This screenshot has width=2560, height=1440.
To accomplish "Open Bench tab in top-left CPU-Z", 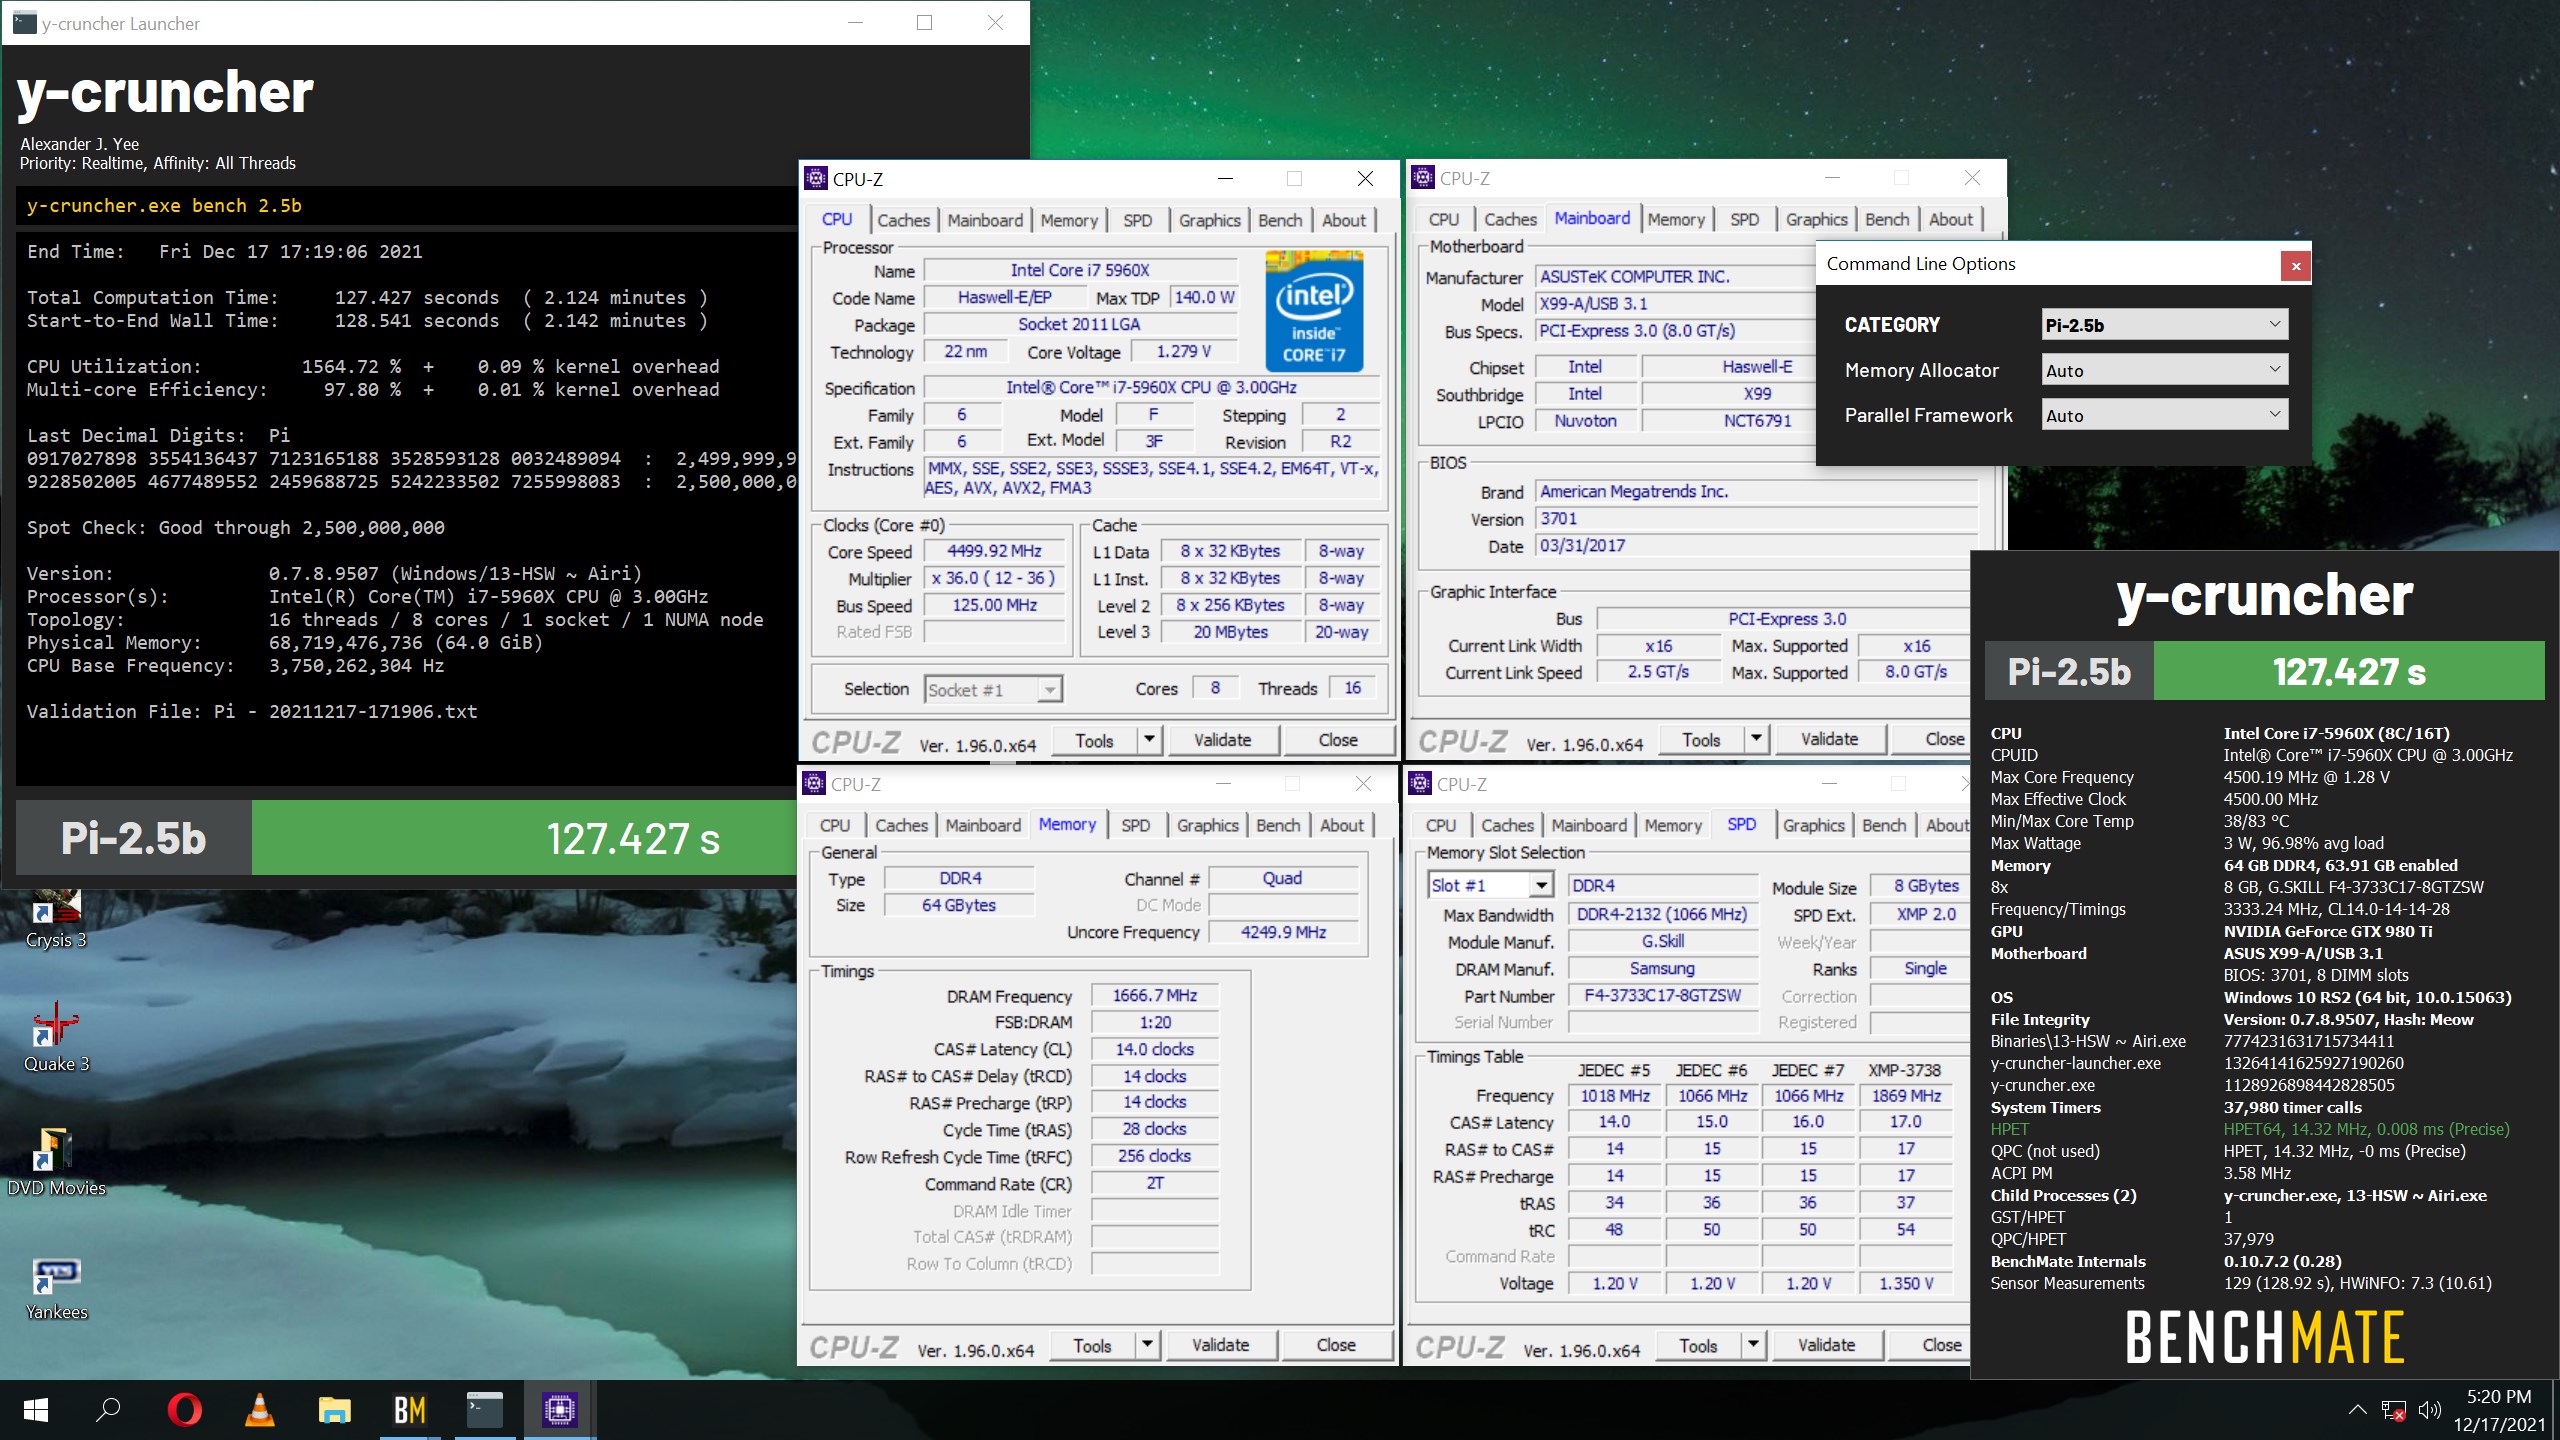I will tap(1280, 220).
